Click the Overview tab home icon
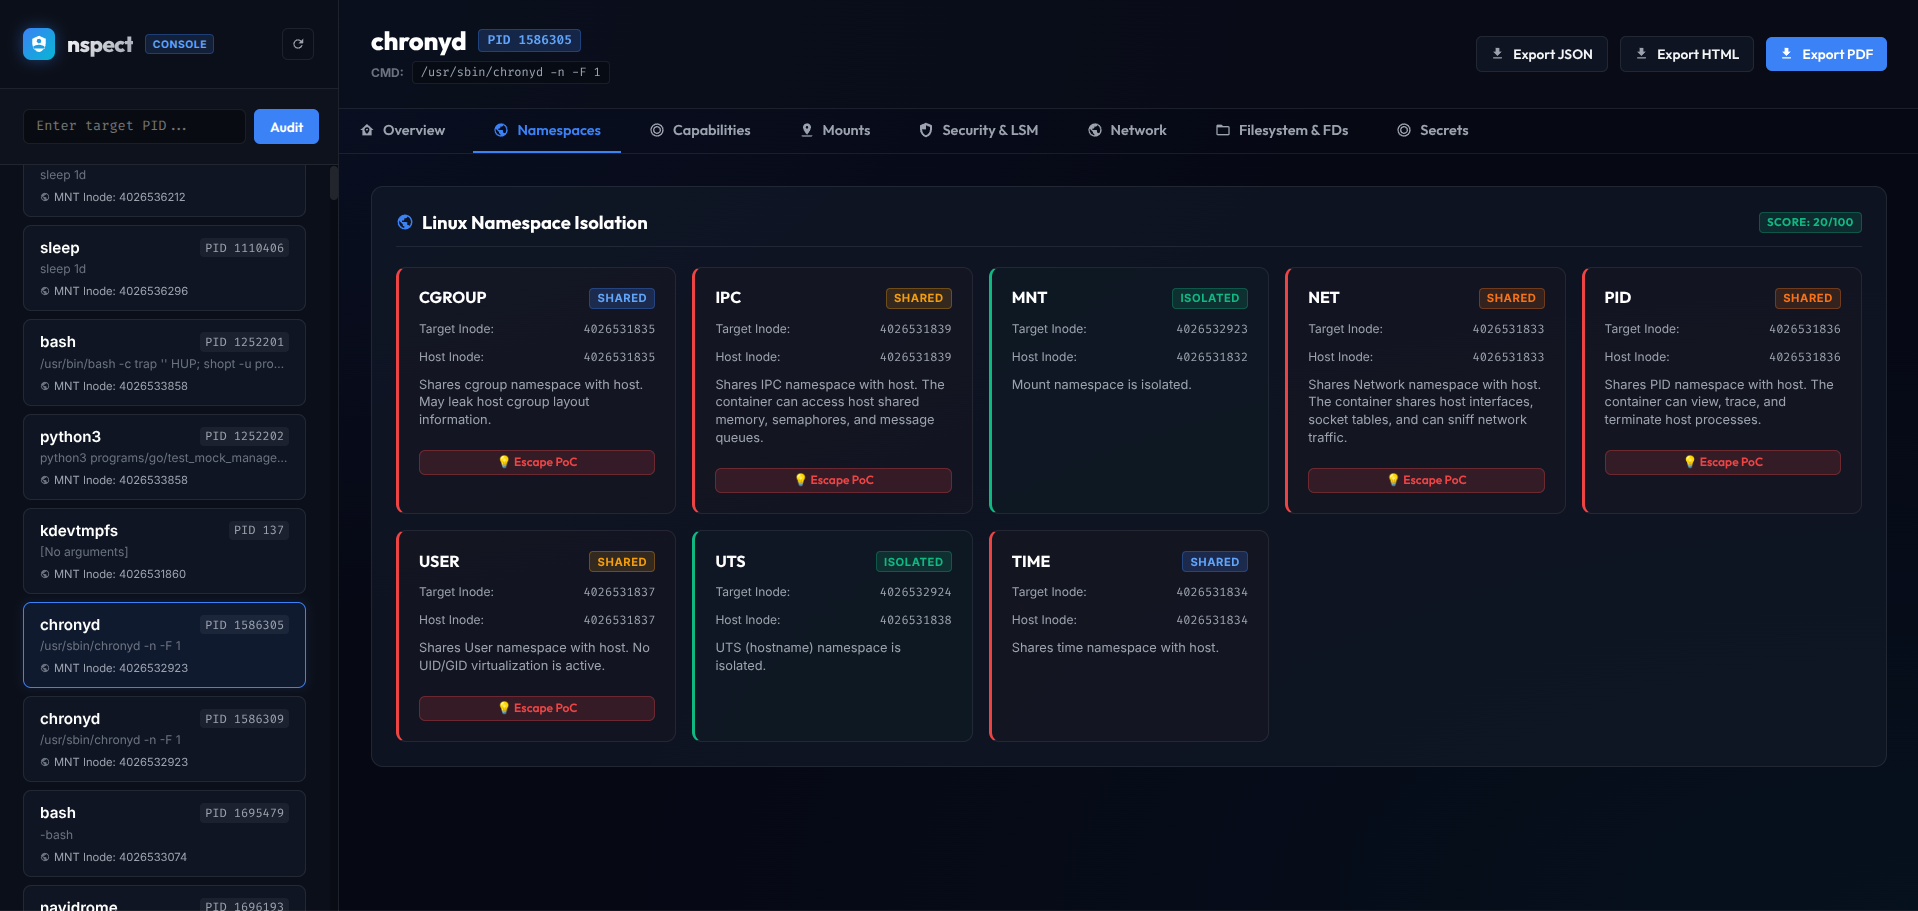Image resolution: width=1918 pixels, height=911 pixels. coord(367,131)
